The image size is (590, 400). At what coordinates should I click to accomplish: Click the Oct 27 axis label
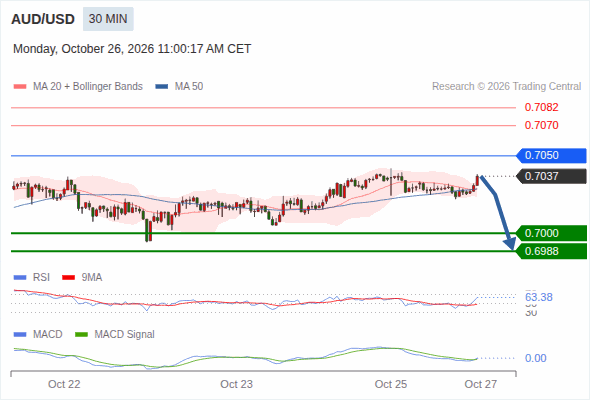[x=481, y=384]
